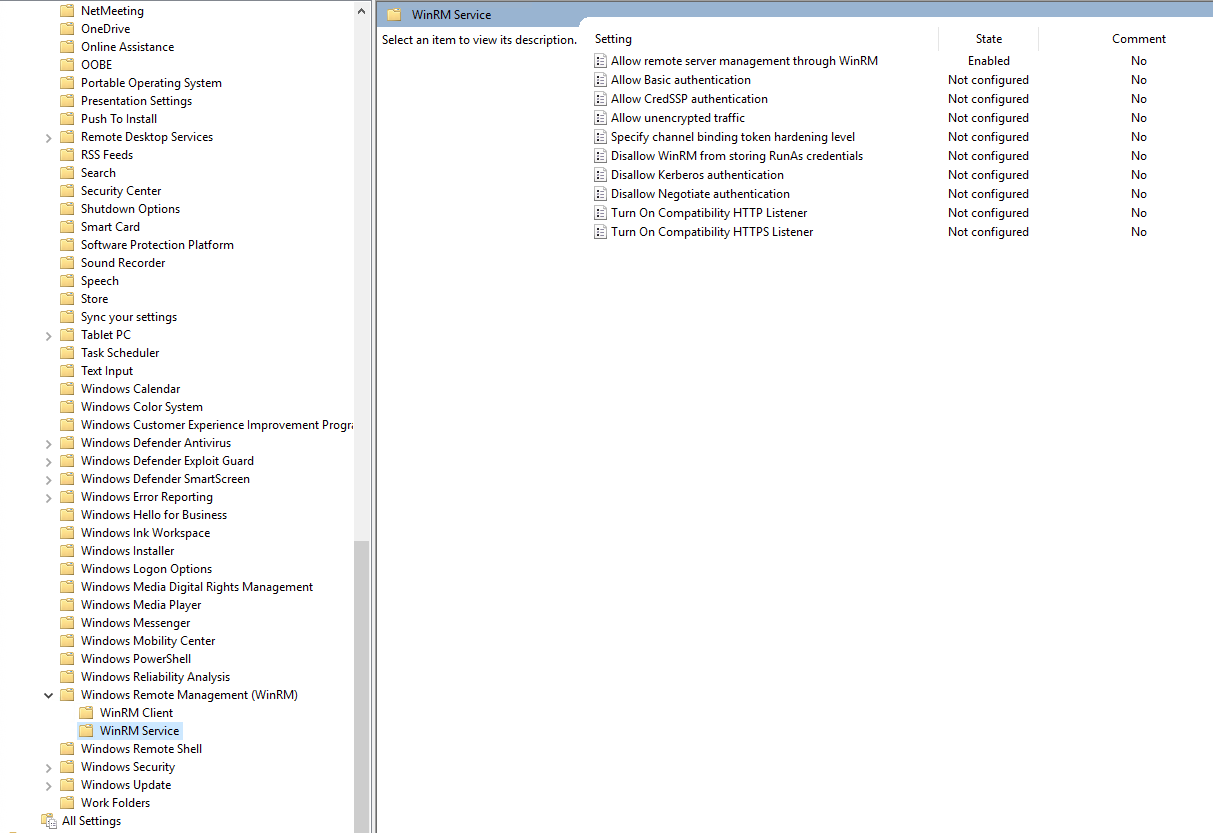The width and height of the screenshot is (1213, 833).
Task: Click the Task Scheduler folder icon
Action: 67,353
